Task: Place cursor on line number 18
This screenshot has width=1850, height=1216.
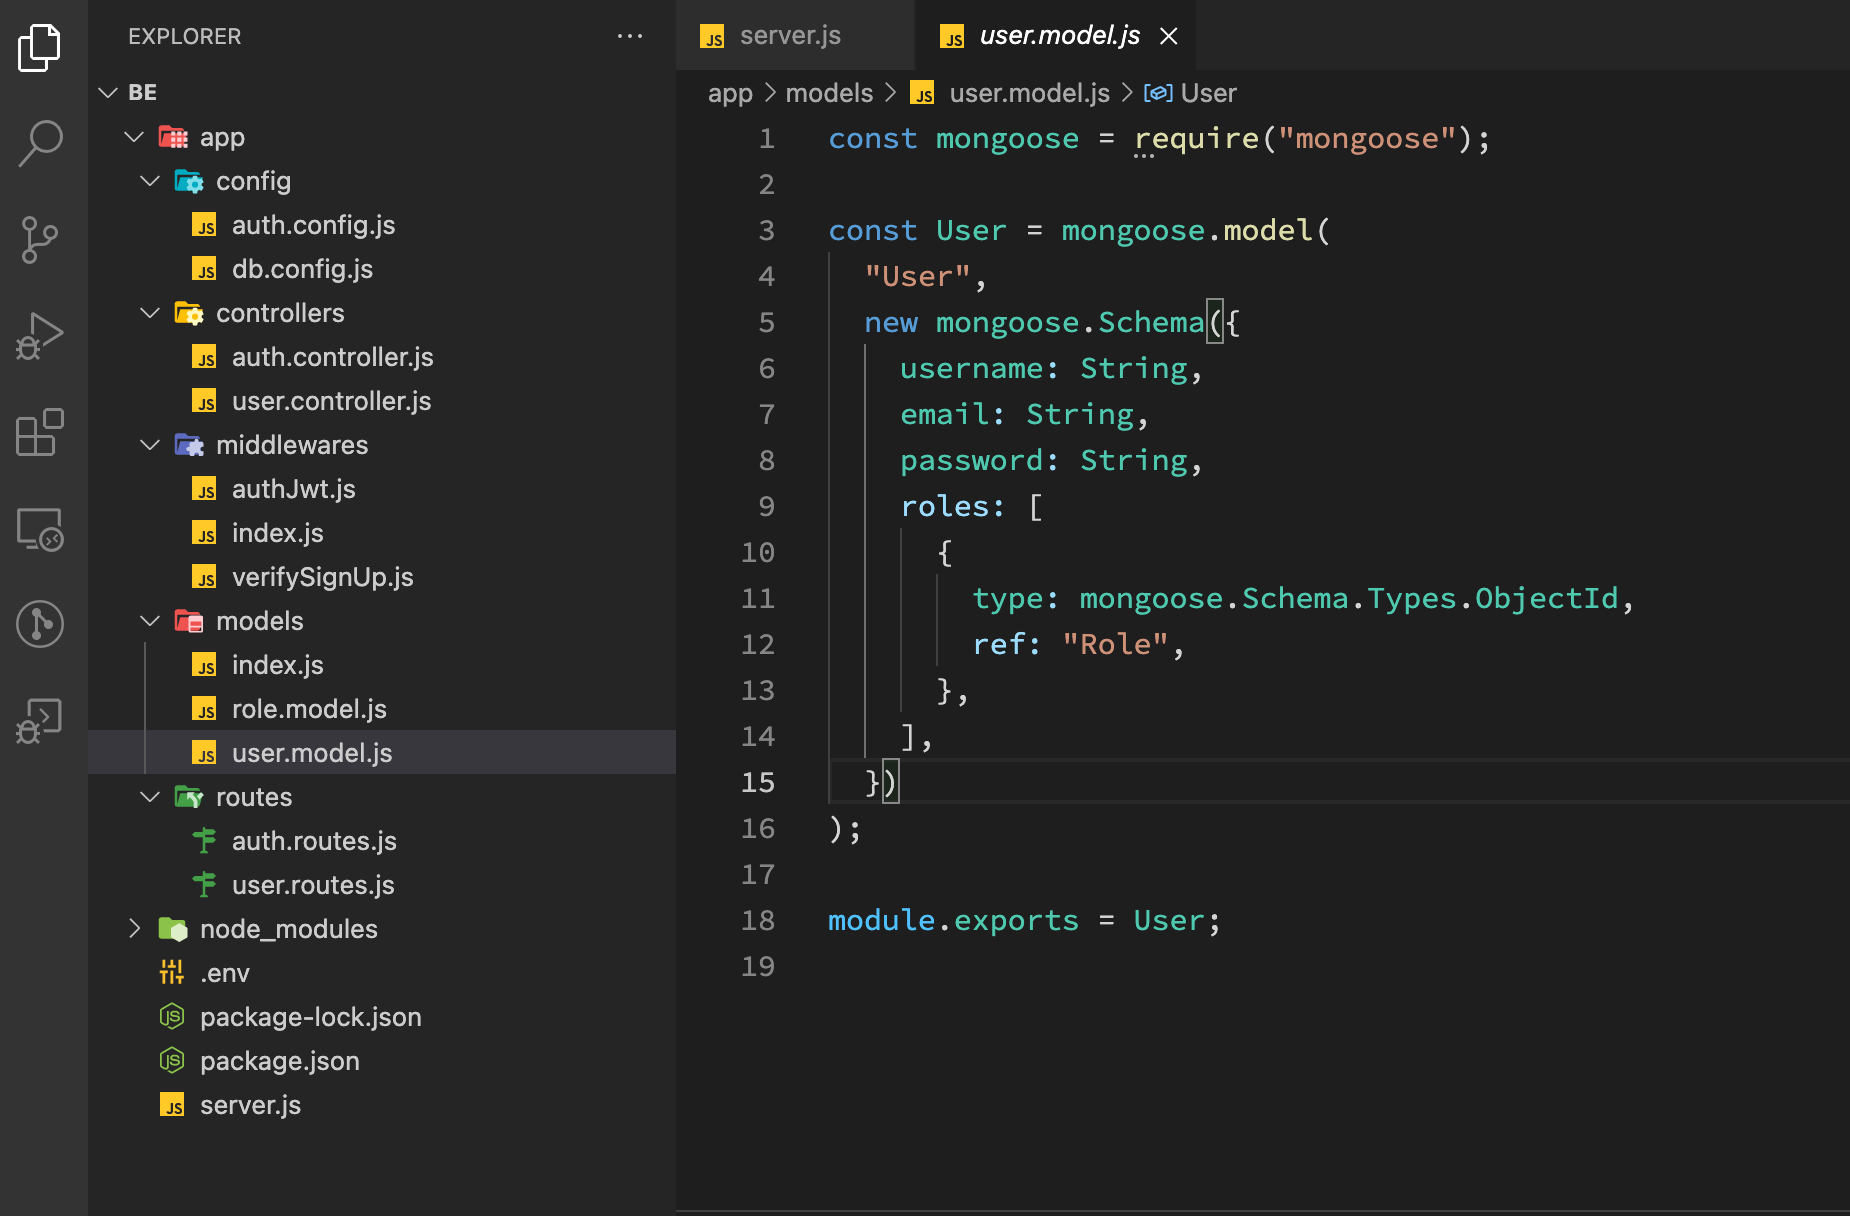Action: [758, 920]
